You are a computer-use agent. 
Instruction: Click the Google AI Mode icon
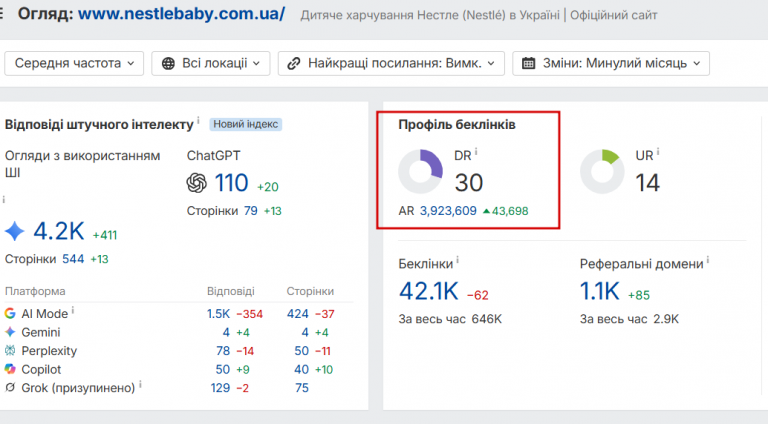tap(10, 313)
